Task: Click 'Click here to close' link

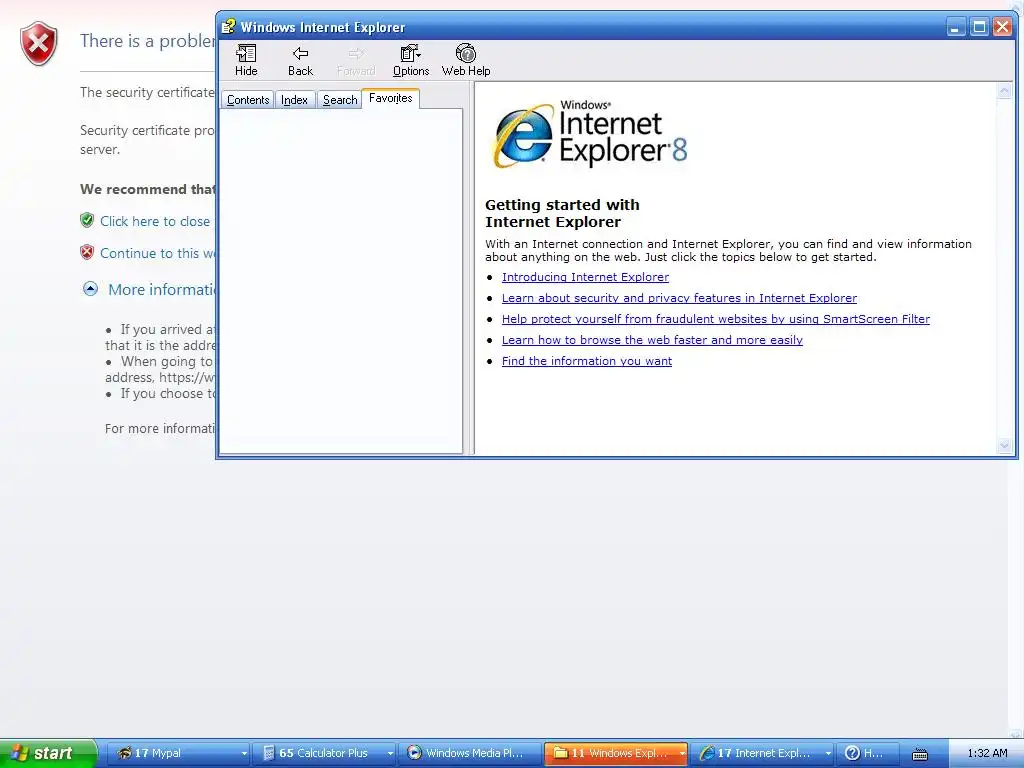Action: [x=155, y=221]
